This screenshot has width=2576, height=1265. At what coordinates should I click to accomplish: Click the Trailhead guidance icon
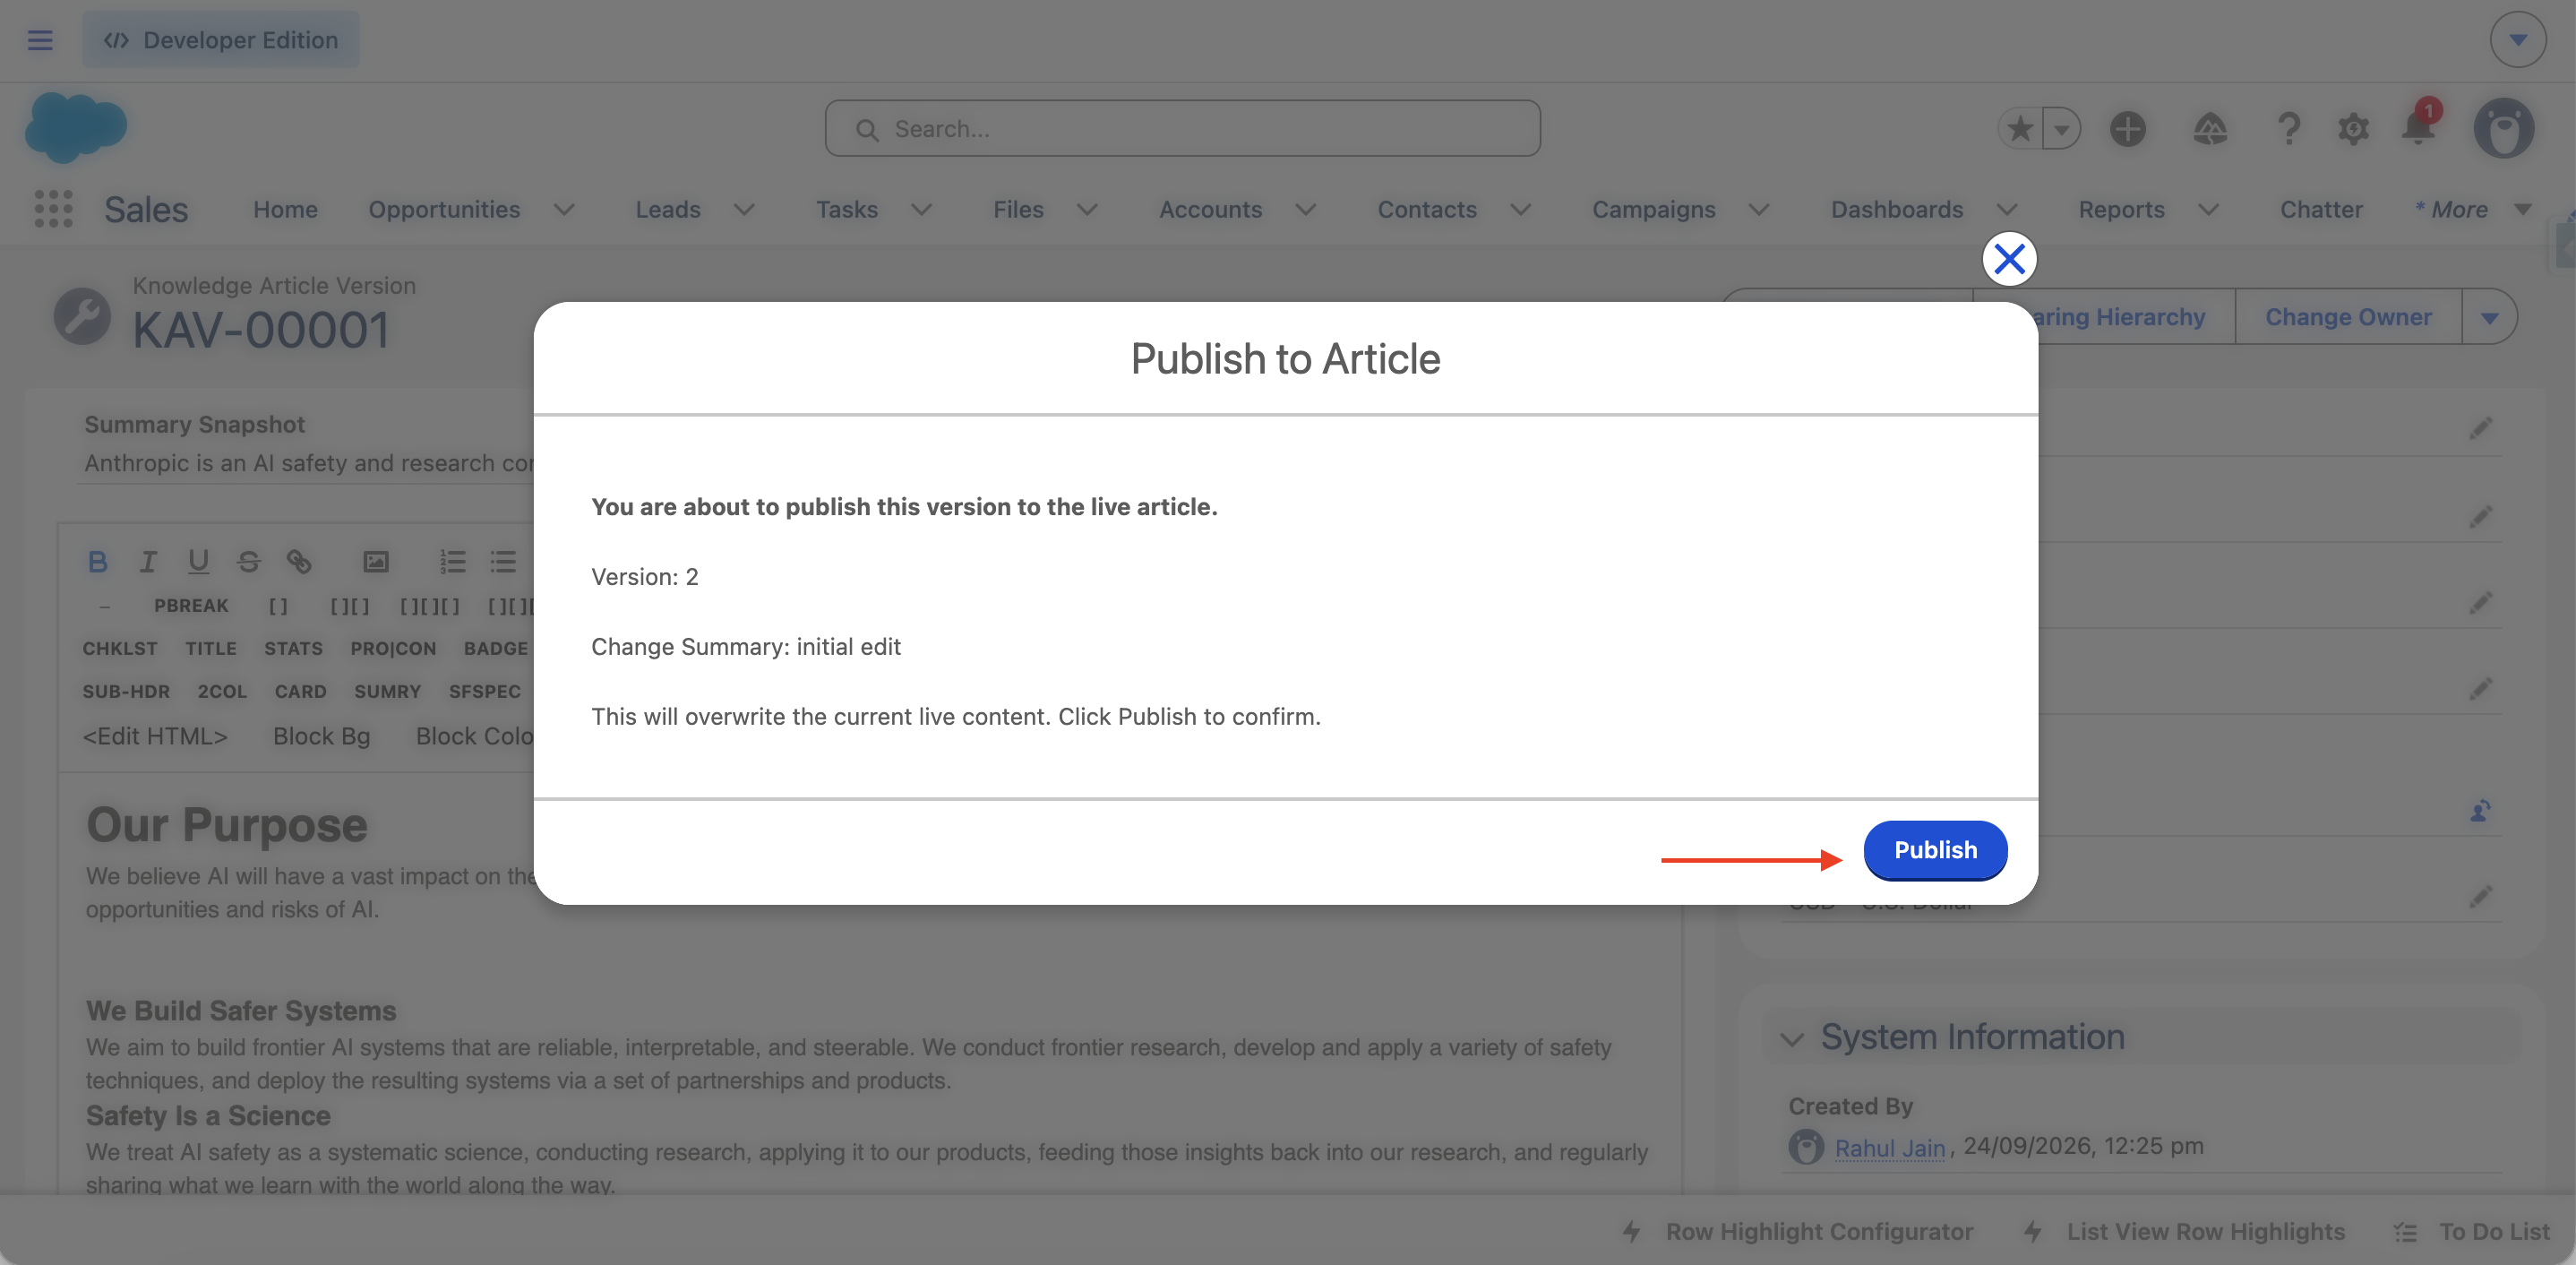(2210, 129)
